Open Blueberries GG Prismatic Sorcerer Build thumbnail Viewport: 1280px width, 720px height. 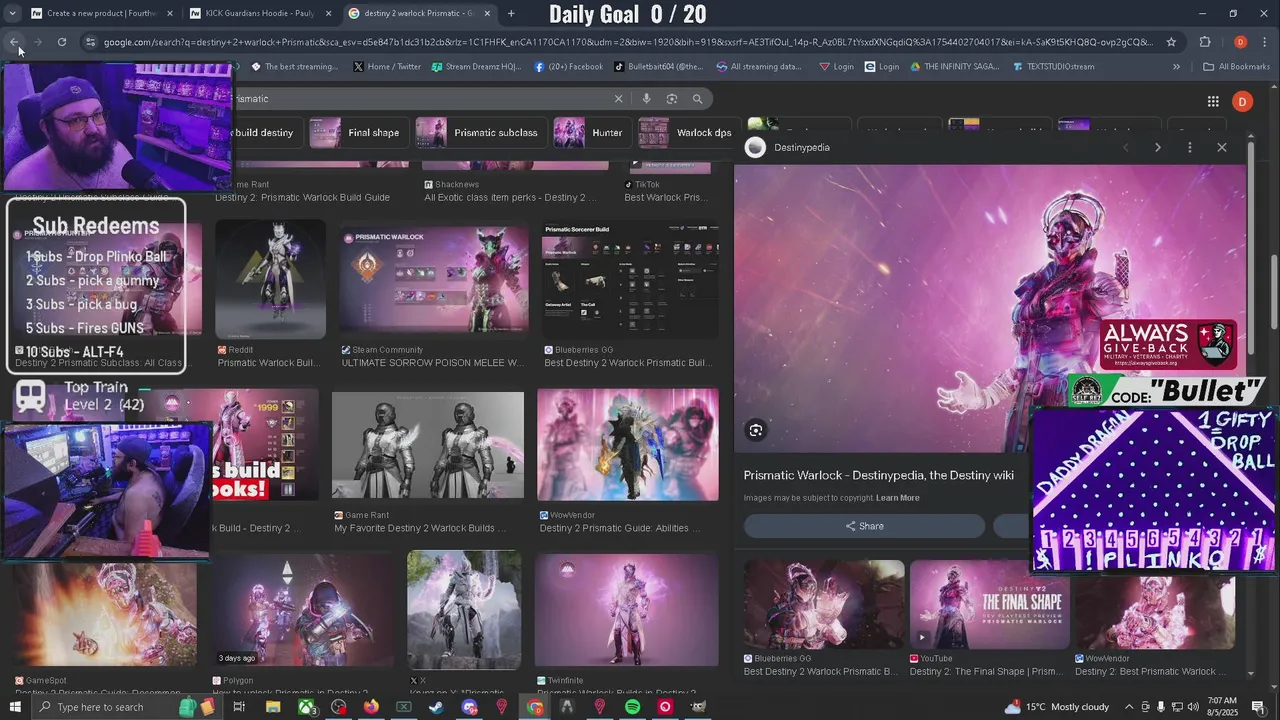(629, 280)
